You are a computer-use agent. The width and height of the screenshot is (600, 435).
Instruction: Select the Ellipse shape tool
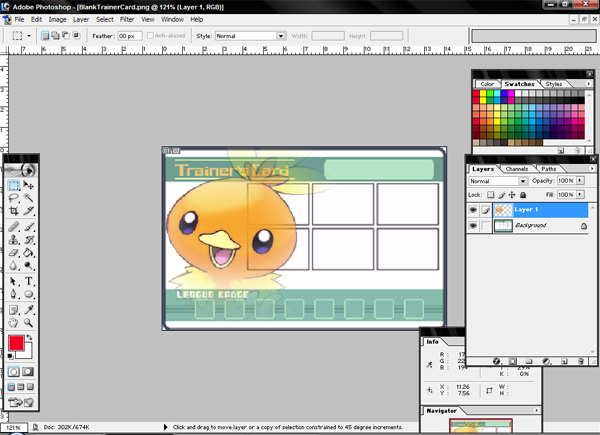[x=28, y=294]
